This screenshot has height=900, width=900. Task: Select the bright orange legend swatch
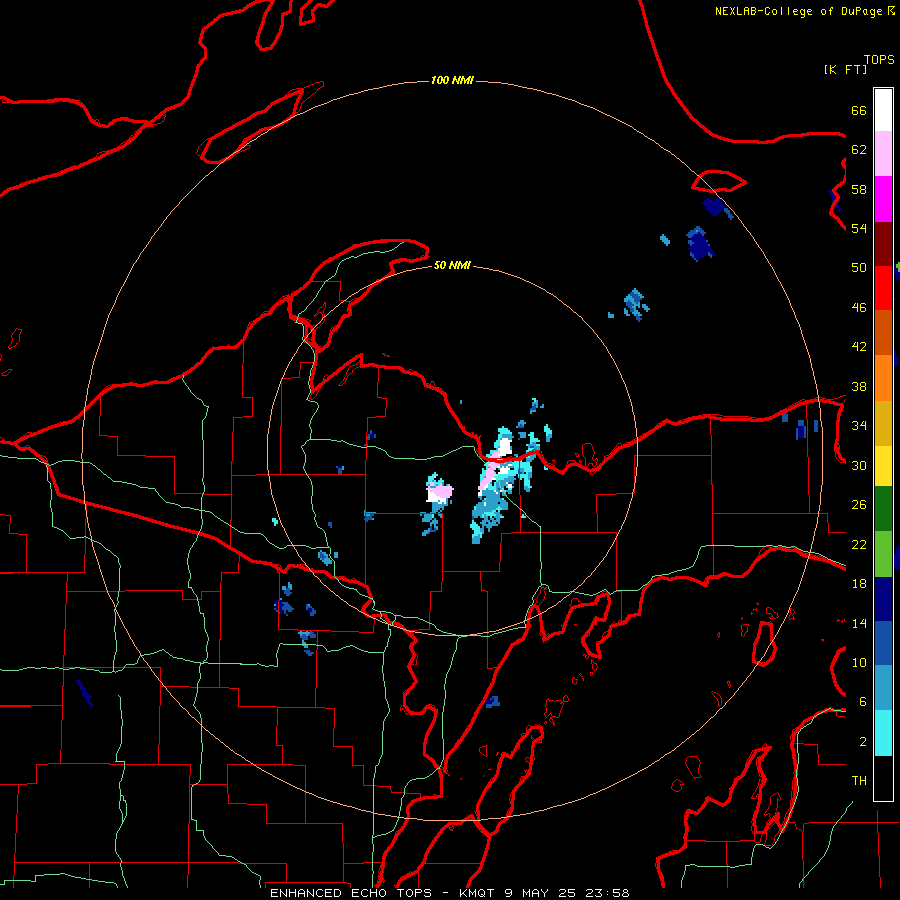(883, 378)
